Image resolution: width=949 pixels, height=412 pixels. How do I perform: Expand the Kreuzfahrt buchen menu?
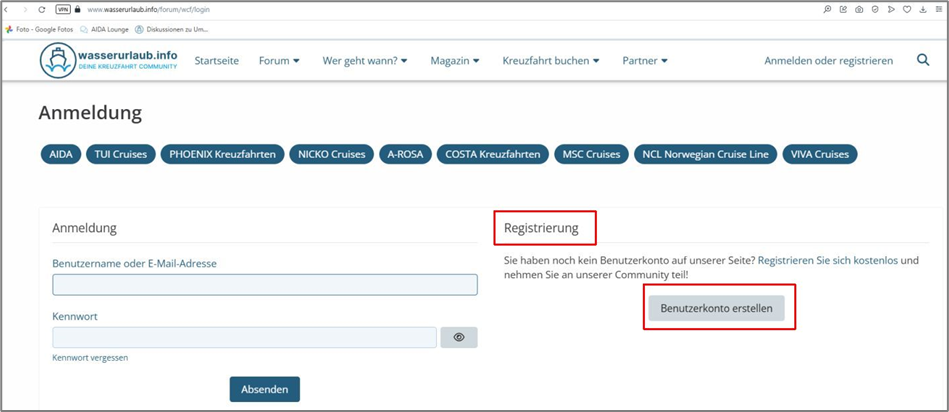pyautogui.click(x=551, y=61)
